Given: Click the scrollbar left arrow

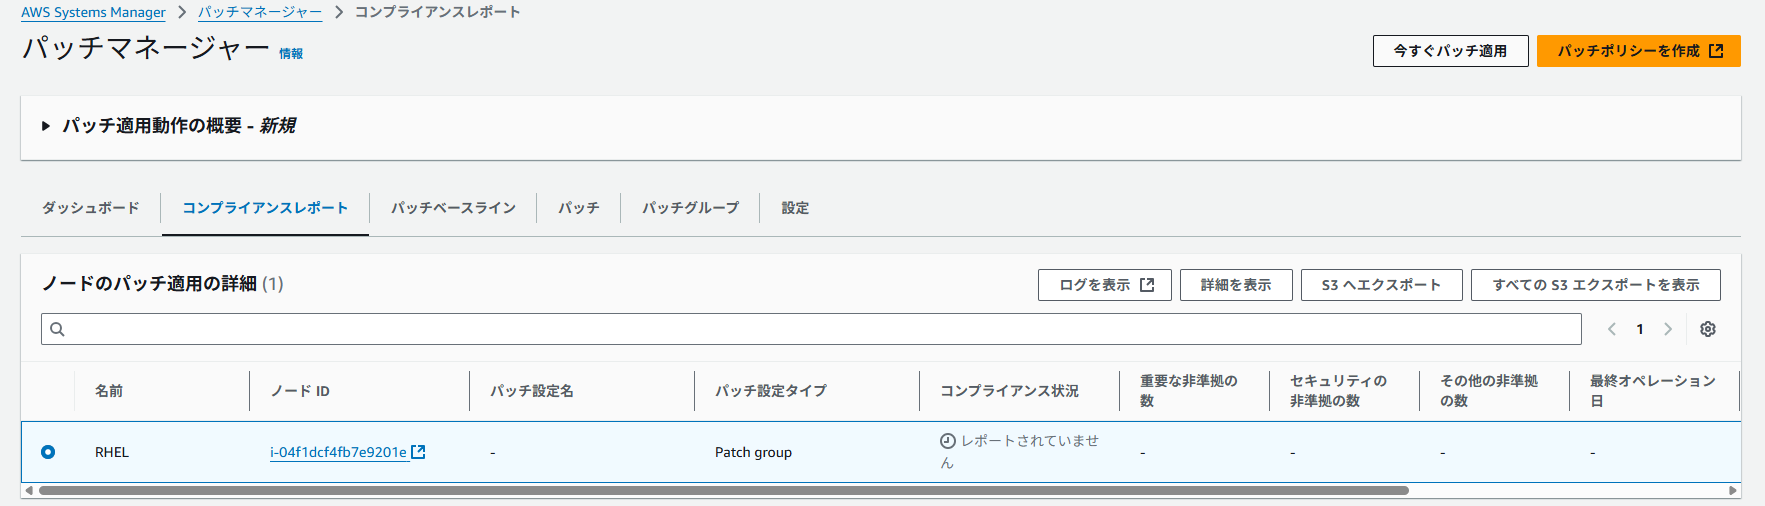Looking at the screenshot, I should click(x=29, y=491).
